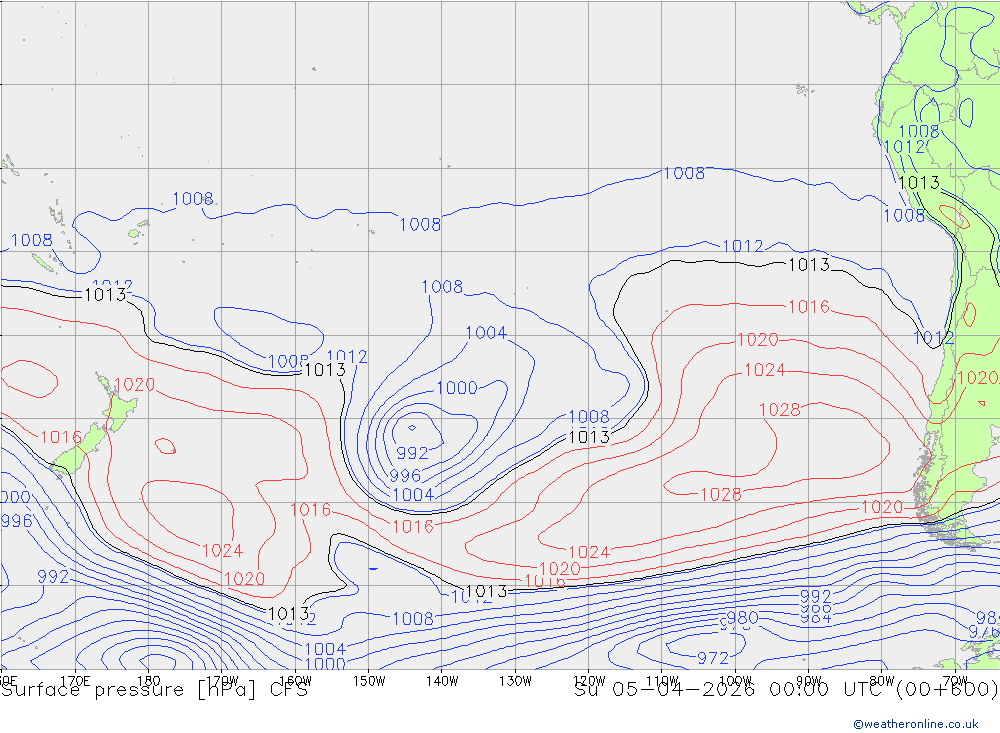Select the 1004 label above the 1000 isobar label

pos(486,333)
